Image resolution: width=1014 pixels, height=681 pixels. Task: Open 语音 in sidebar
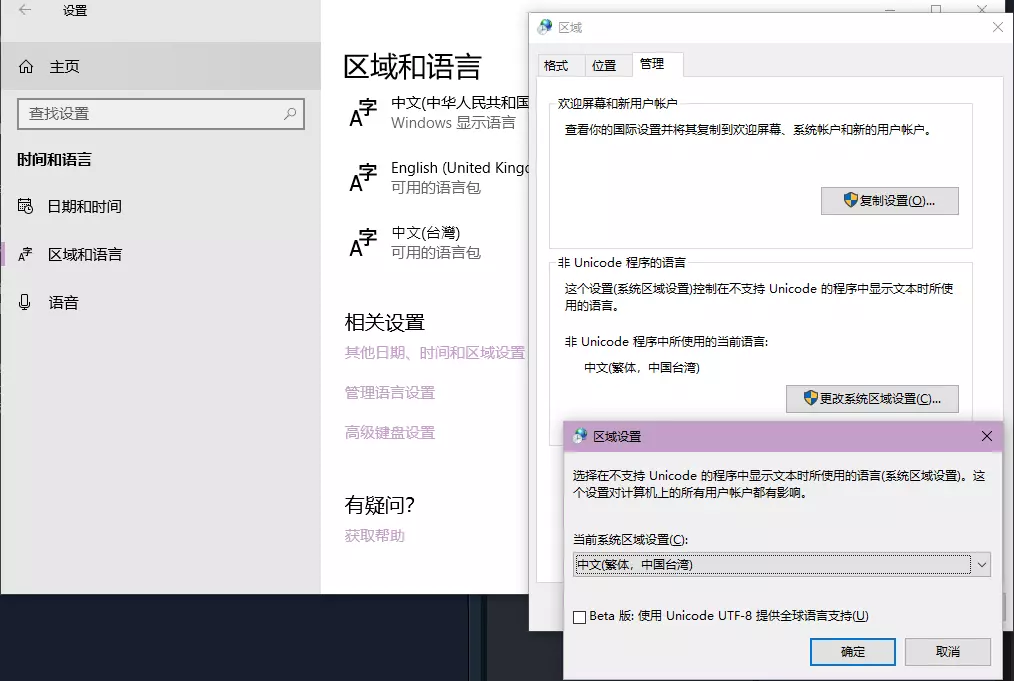click(x=160, y=302)
